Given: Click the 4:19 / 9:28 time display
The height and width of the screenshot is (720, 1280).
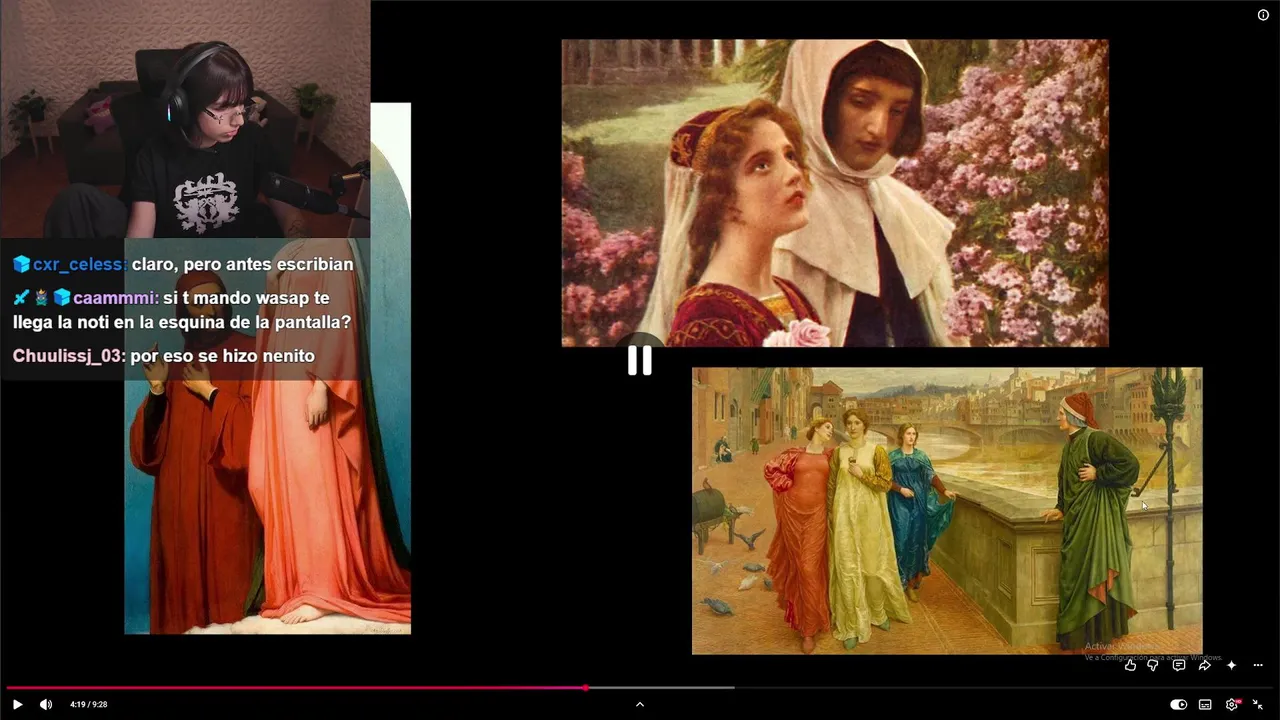Looking at the screenshot, I should point(88,704).
